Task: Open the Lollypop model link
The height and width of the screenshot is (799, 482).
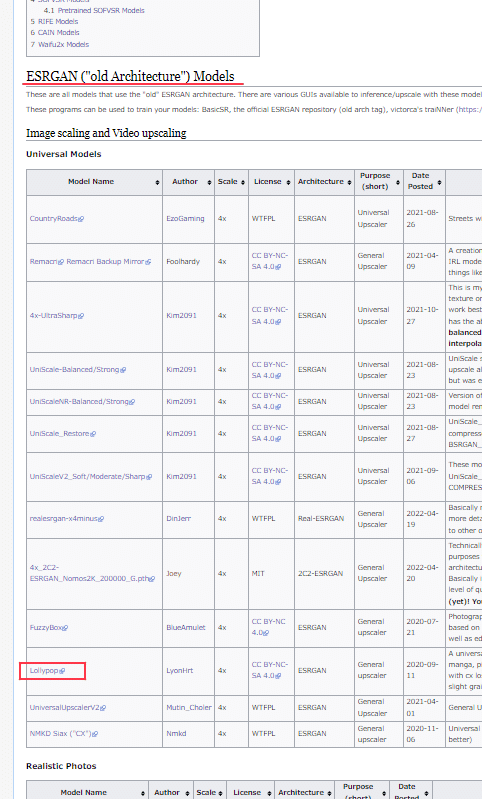Action: tap(47, 671)
